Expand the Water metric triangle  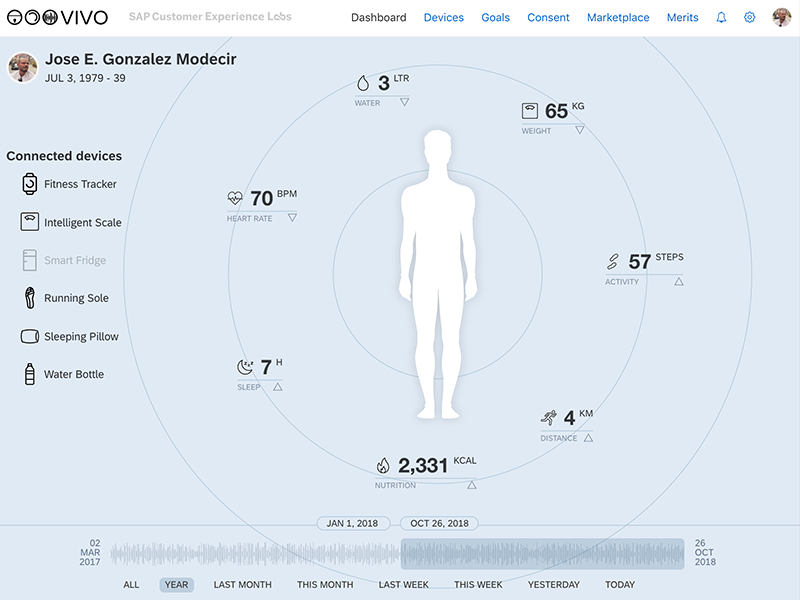point(405,102)
